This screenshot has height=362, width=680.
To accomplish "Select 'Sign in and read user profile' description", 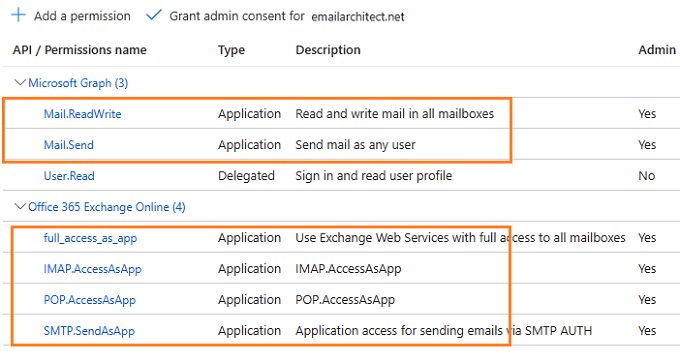I will [x=373, y=176].
